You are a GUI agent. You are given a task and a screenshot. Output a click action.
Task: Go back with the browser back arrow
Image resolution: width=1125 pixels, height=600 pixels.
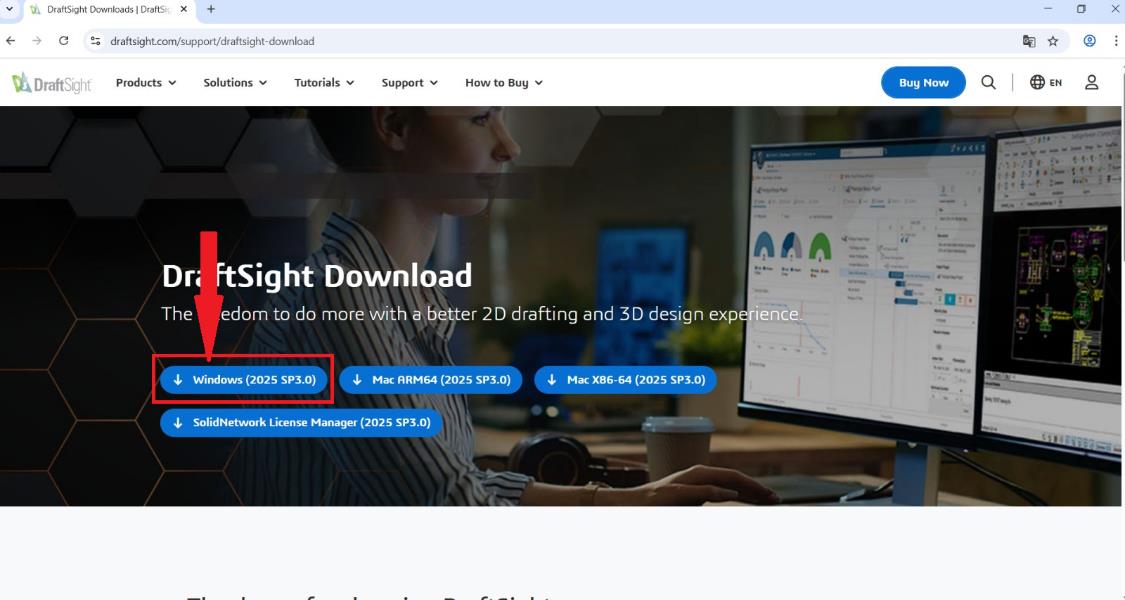click(x=11, y=41)
